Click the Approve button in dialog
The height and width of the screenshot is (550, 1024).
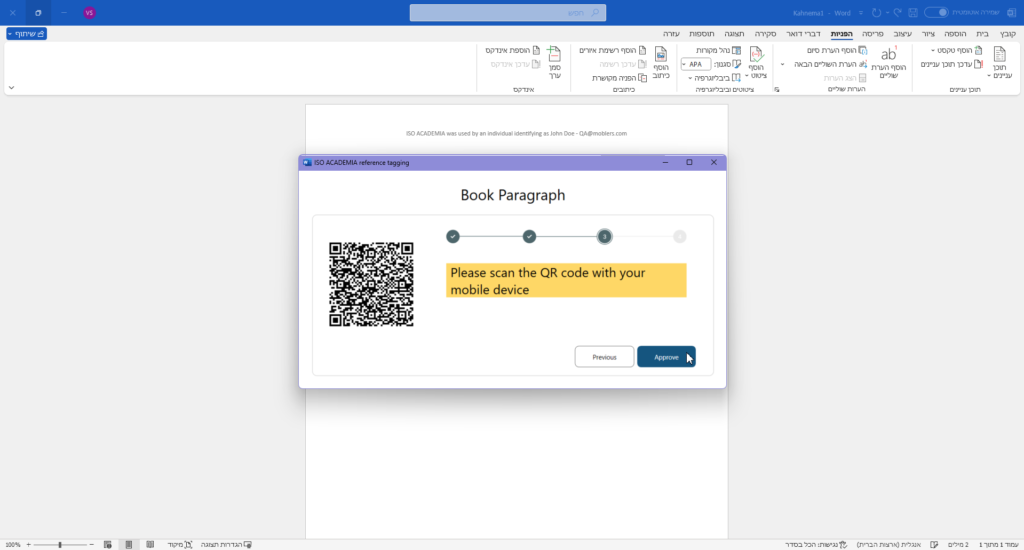(x=666, y=357)
